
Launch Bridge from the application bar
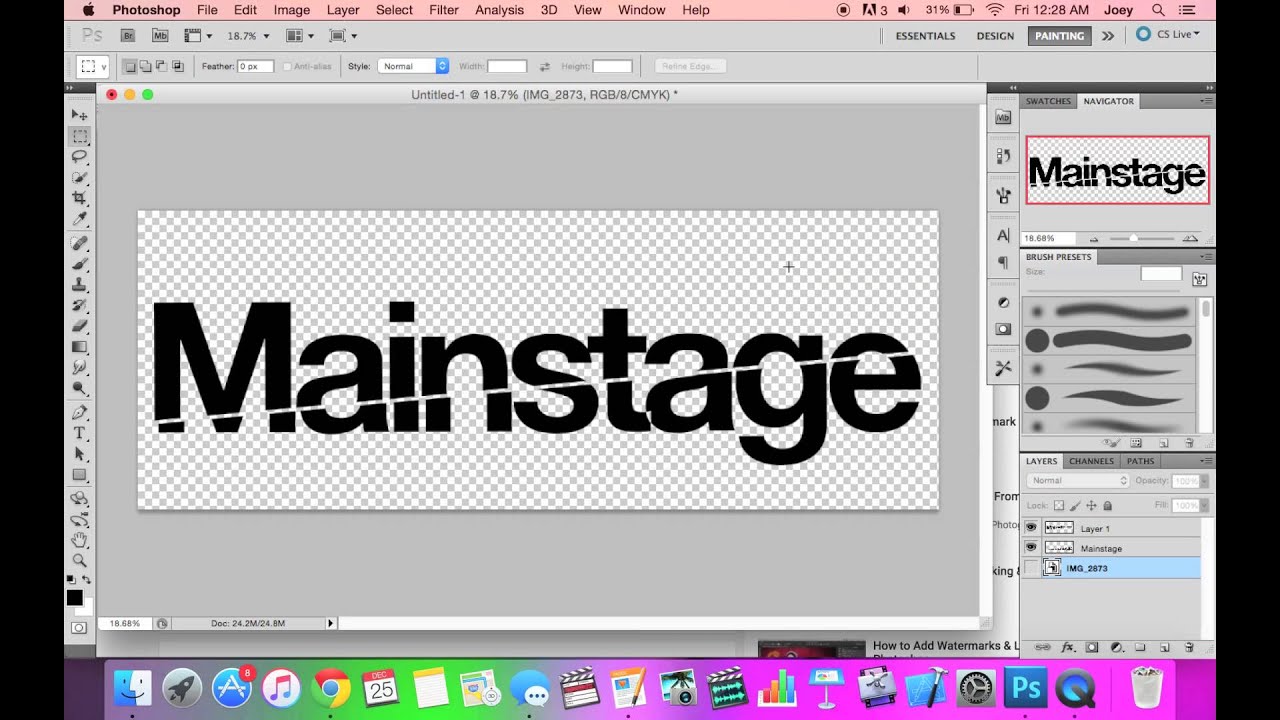click(x=128, y=36)
